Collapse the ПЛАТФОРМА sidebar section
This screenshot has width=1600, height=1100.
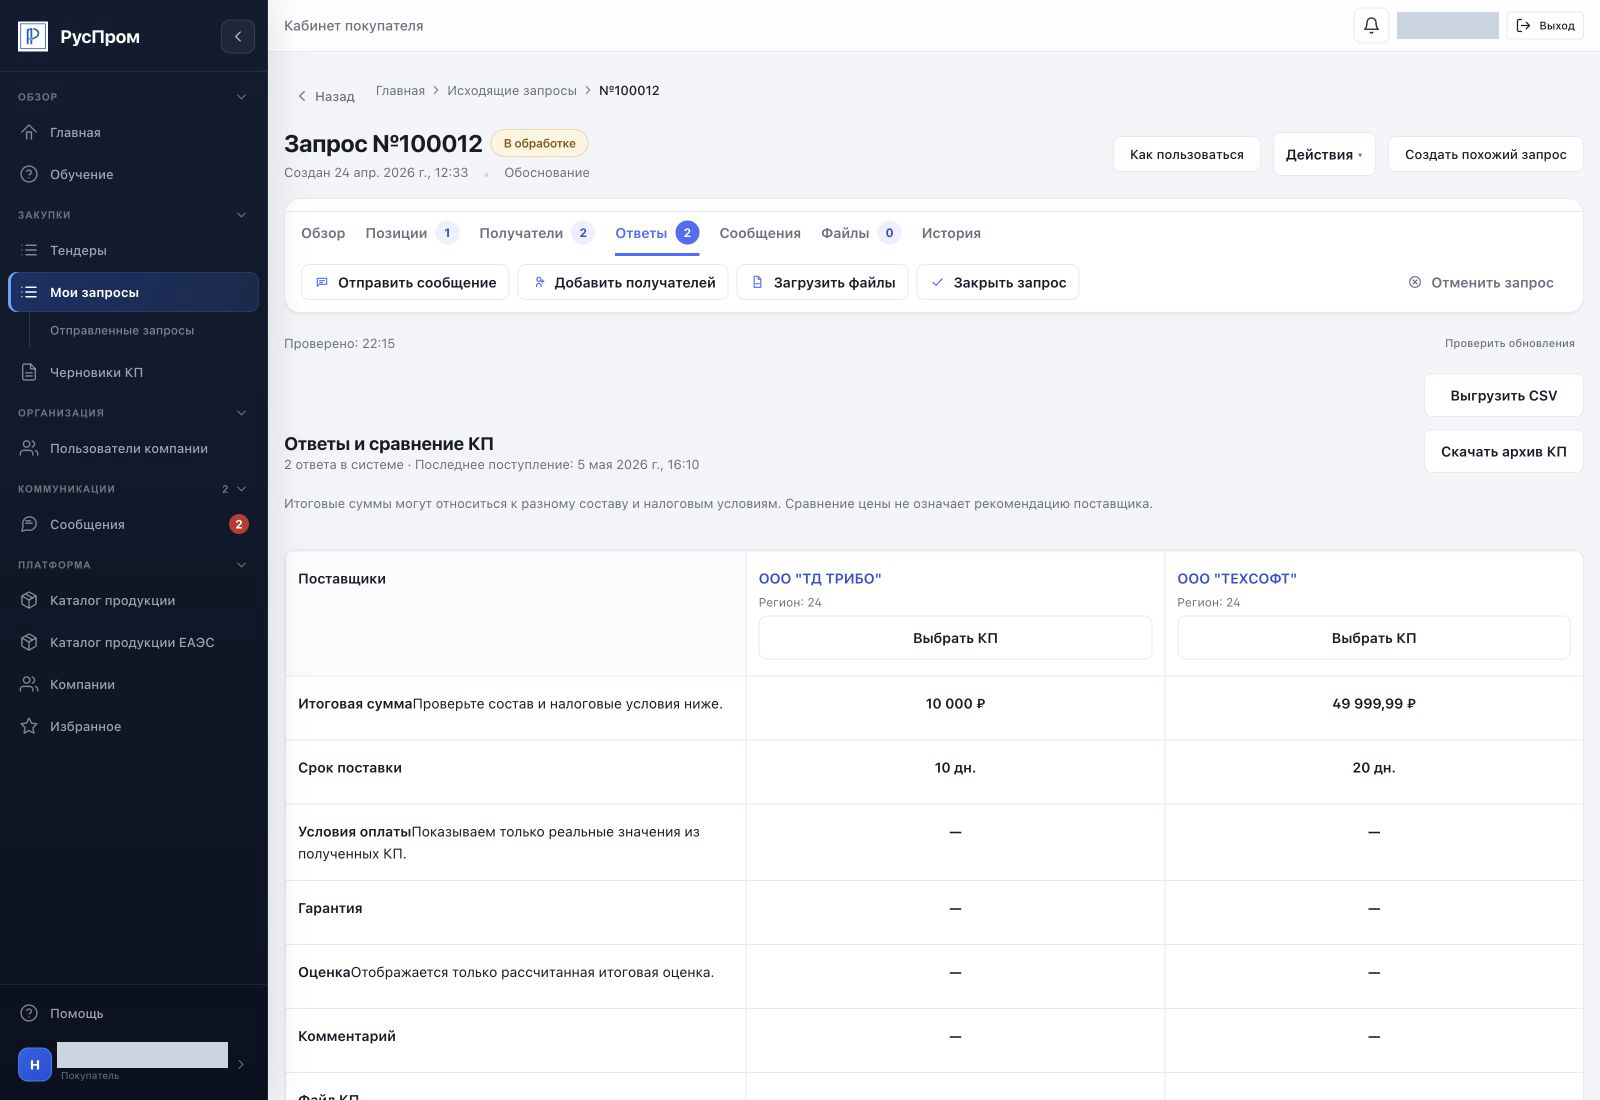point(241,565)
